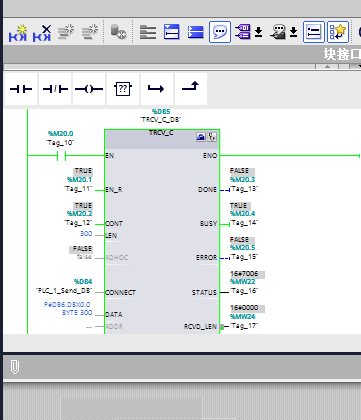This screenshot has height=420, width=361.
Task: Click the paperclip icon in bottom bar
Action: coord(15,367)
